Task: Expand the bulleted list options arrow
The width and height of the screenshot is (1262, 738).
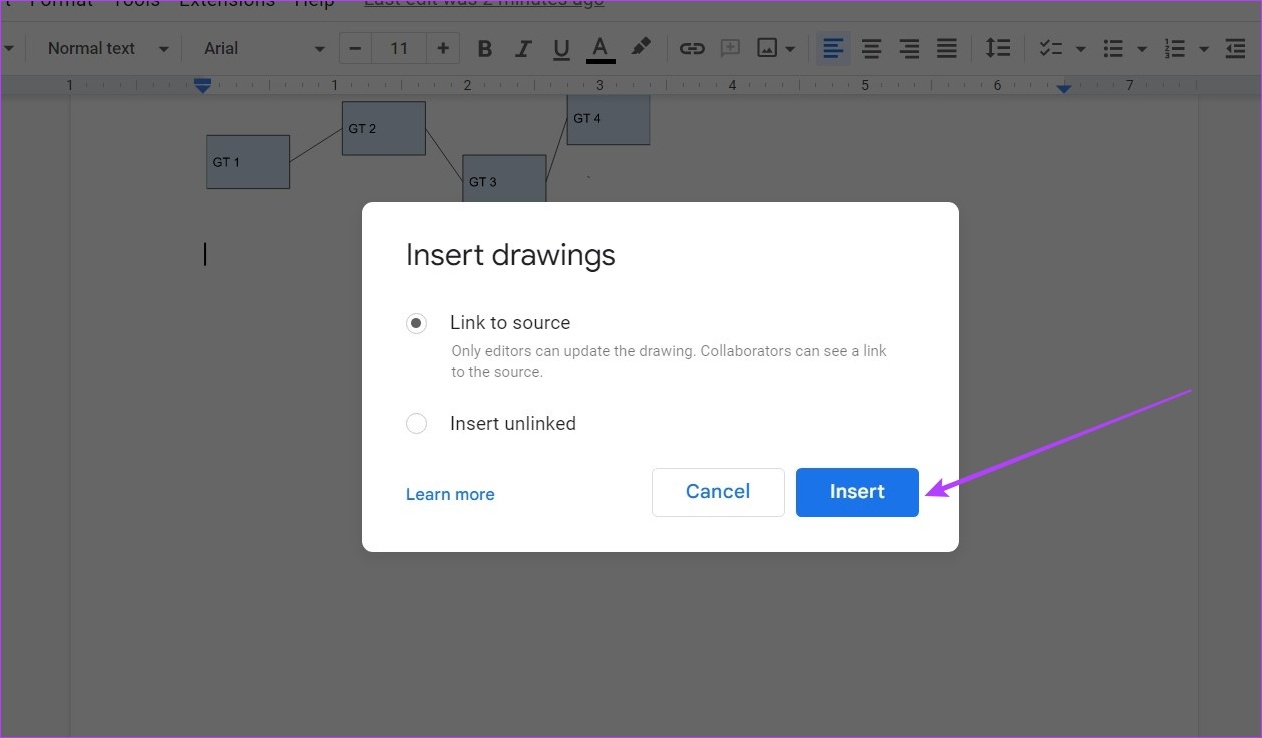Action: click(1142, 49)
